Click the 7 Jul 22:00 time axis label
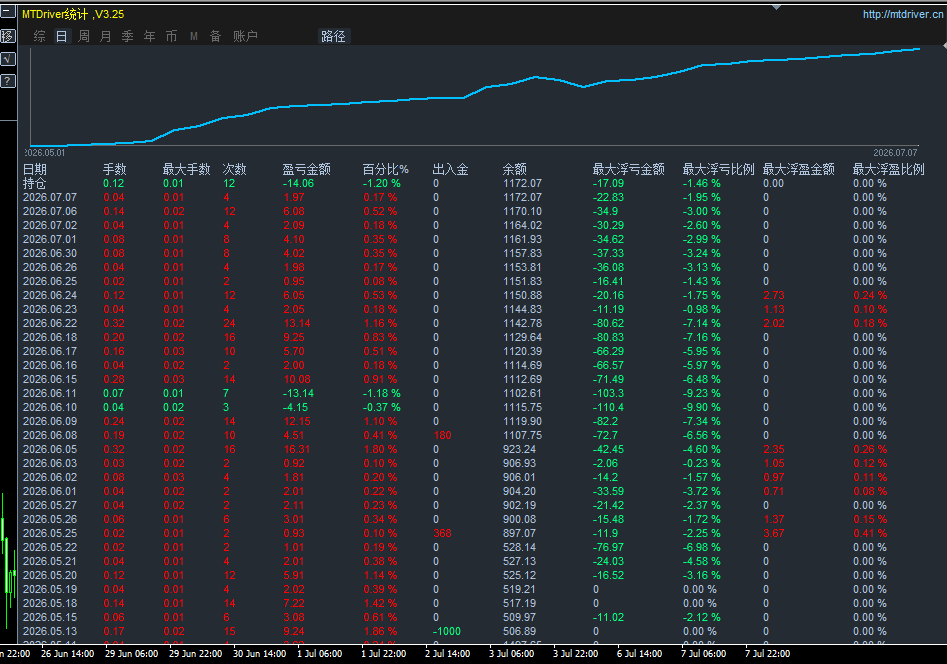 pyautogui.click(x=768, y=654)
